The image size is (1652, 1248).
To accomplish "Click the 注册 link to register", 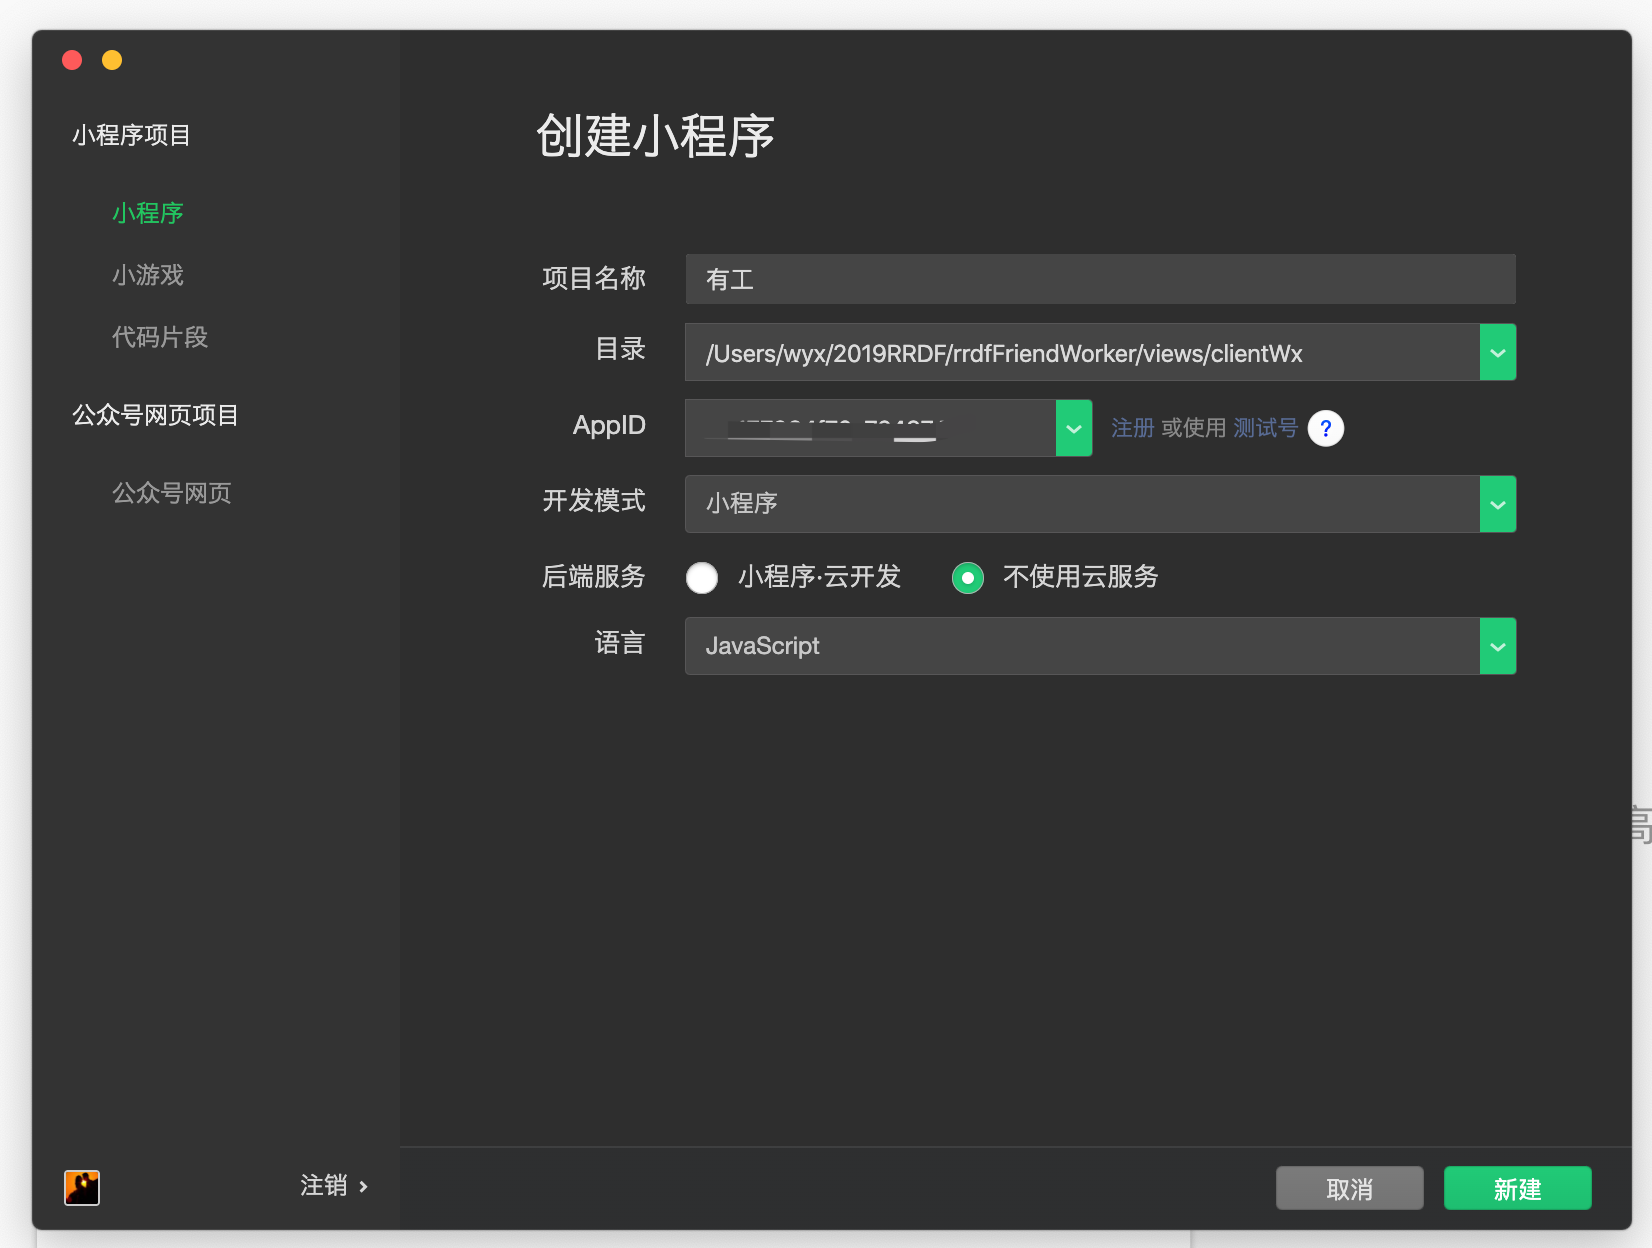I will 1133,428.
